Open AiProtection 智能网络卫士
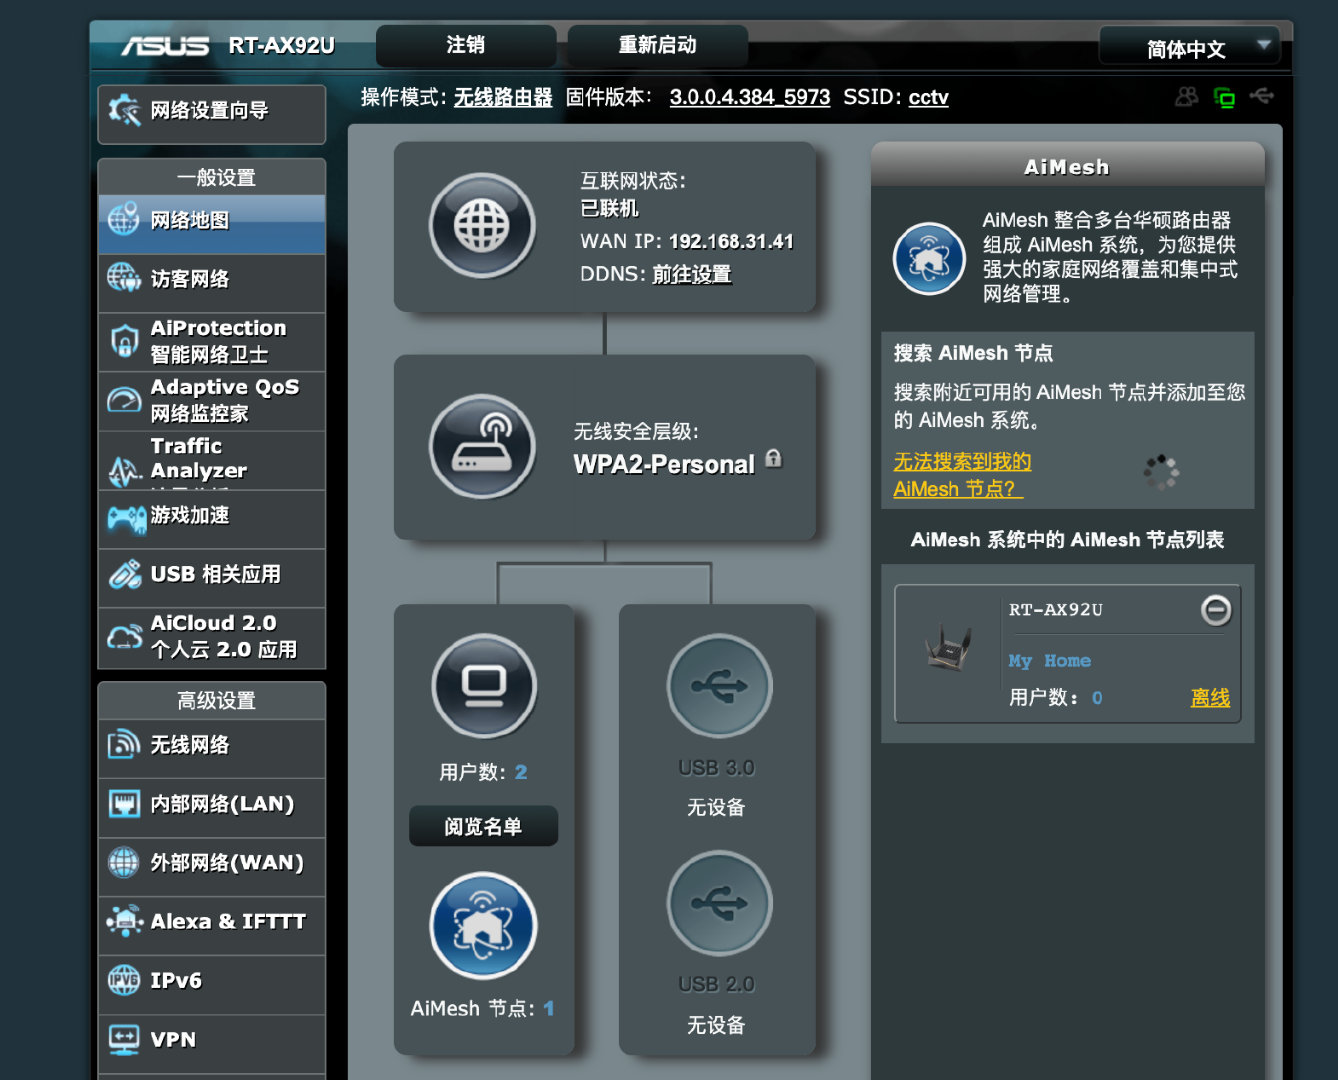Screen dimensions: 1338x1080 tap(211, 340)
